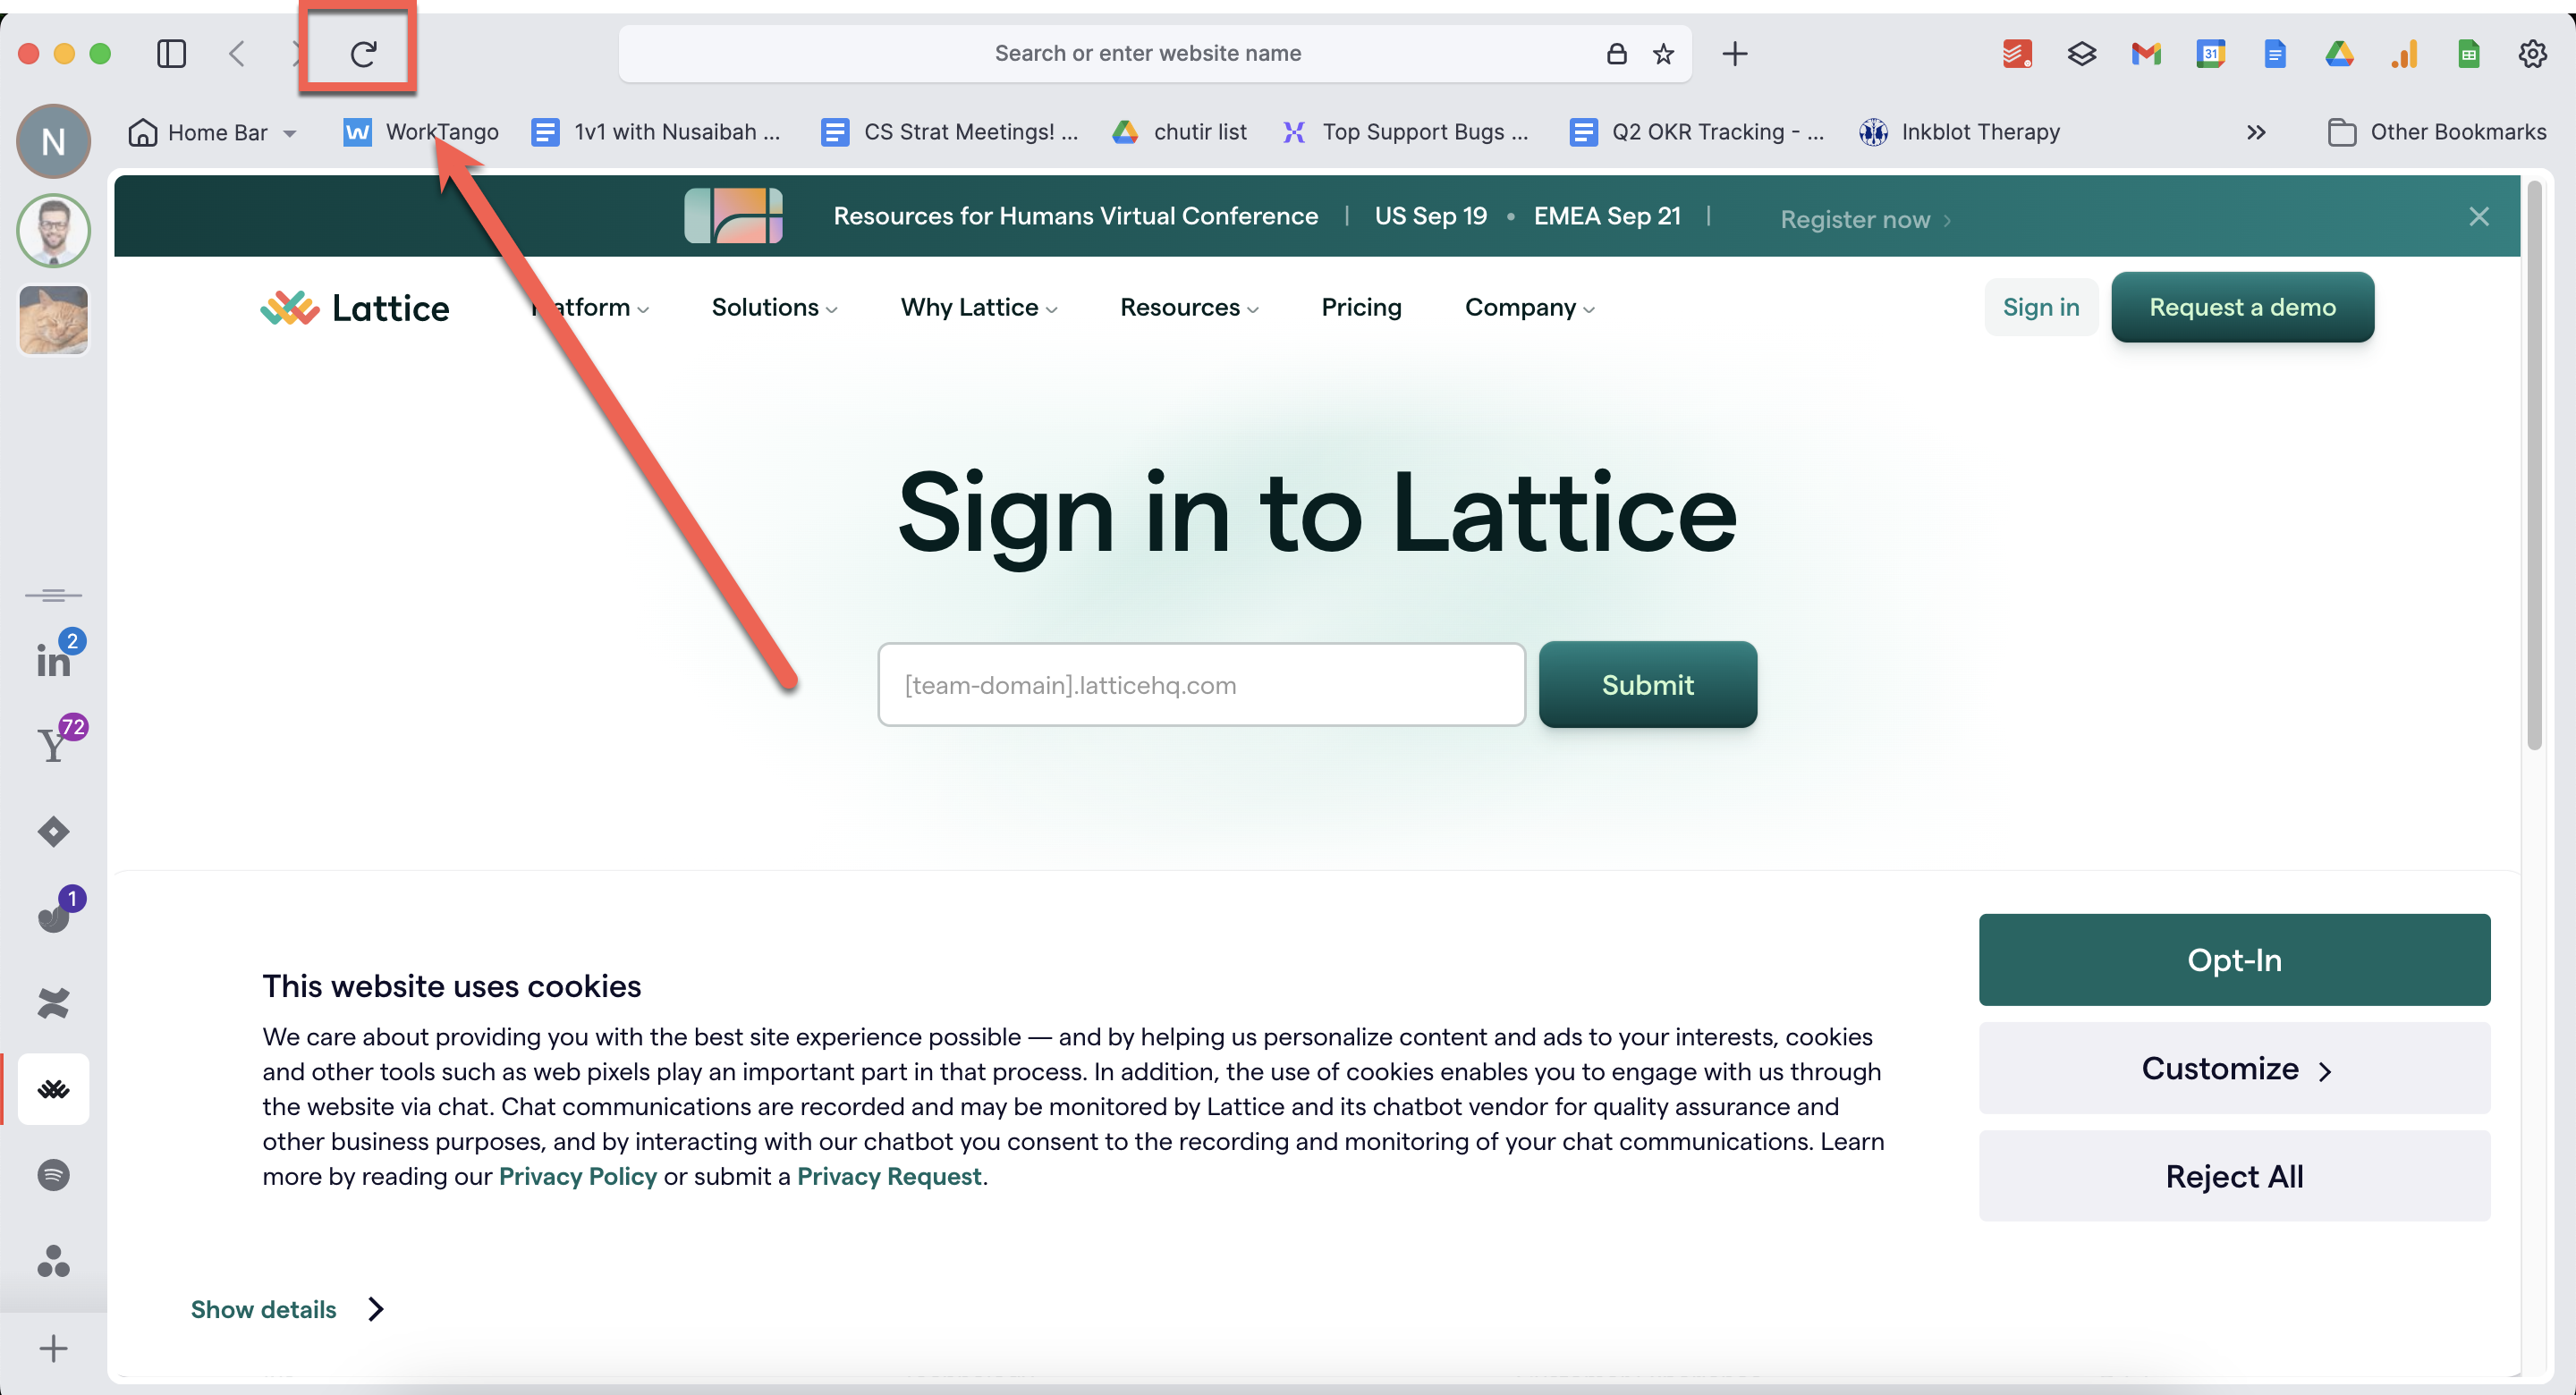Screen dimensions: 2576x1395
Task: Open the Todoist extension icon
Action: [x=2017, y=53]
